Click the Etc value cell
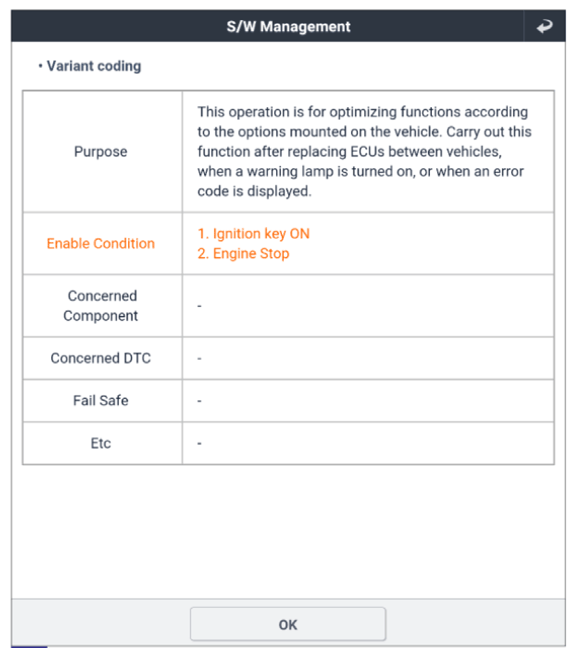576x657 pixels. pyautogui.click(x=368, y=443)
